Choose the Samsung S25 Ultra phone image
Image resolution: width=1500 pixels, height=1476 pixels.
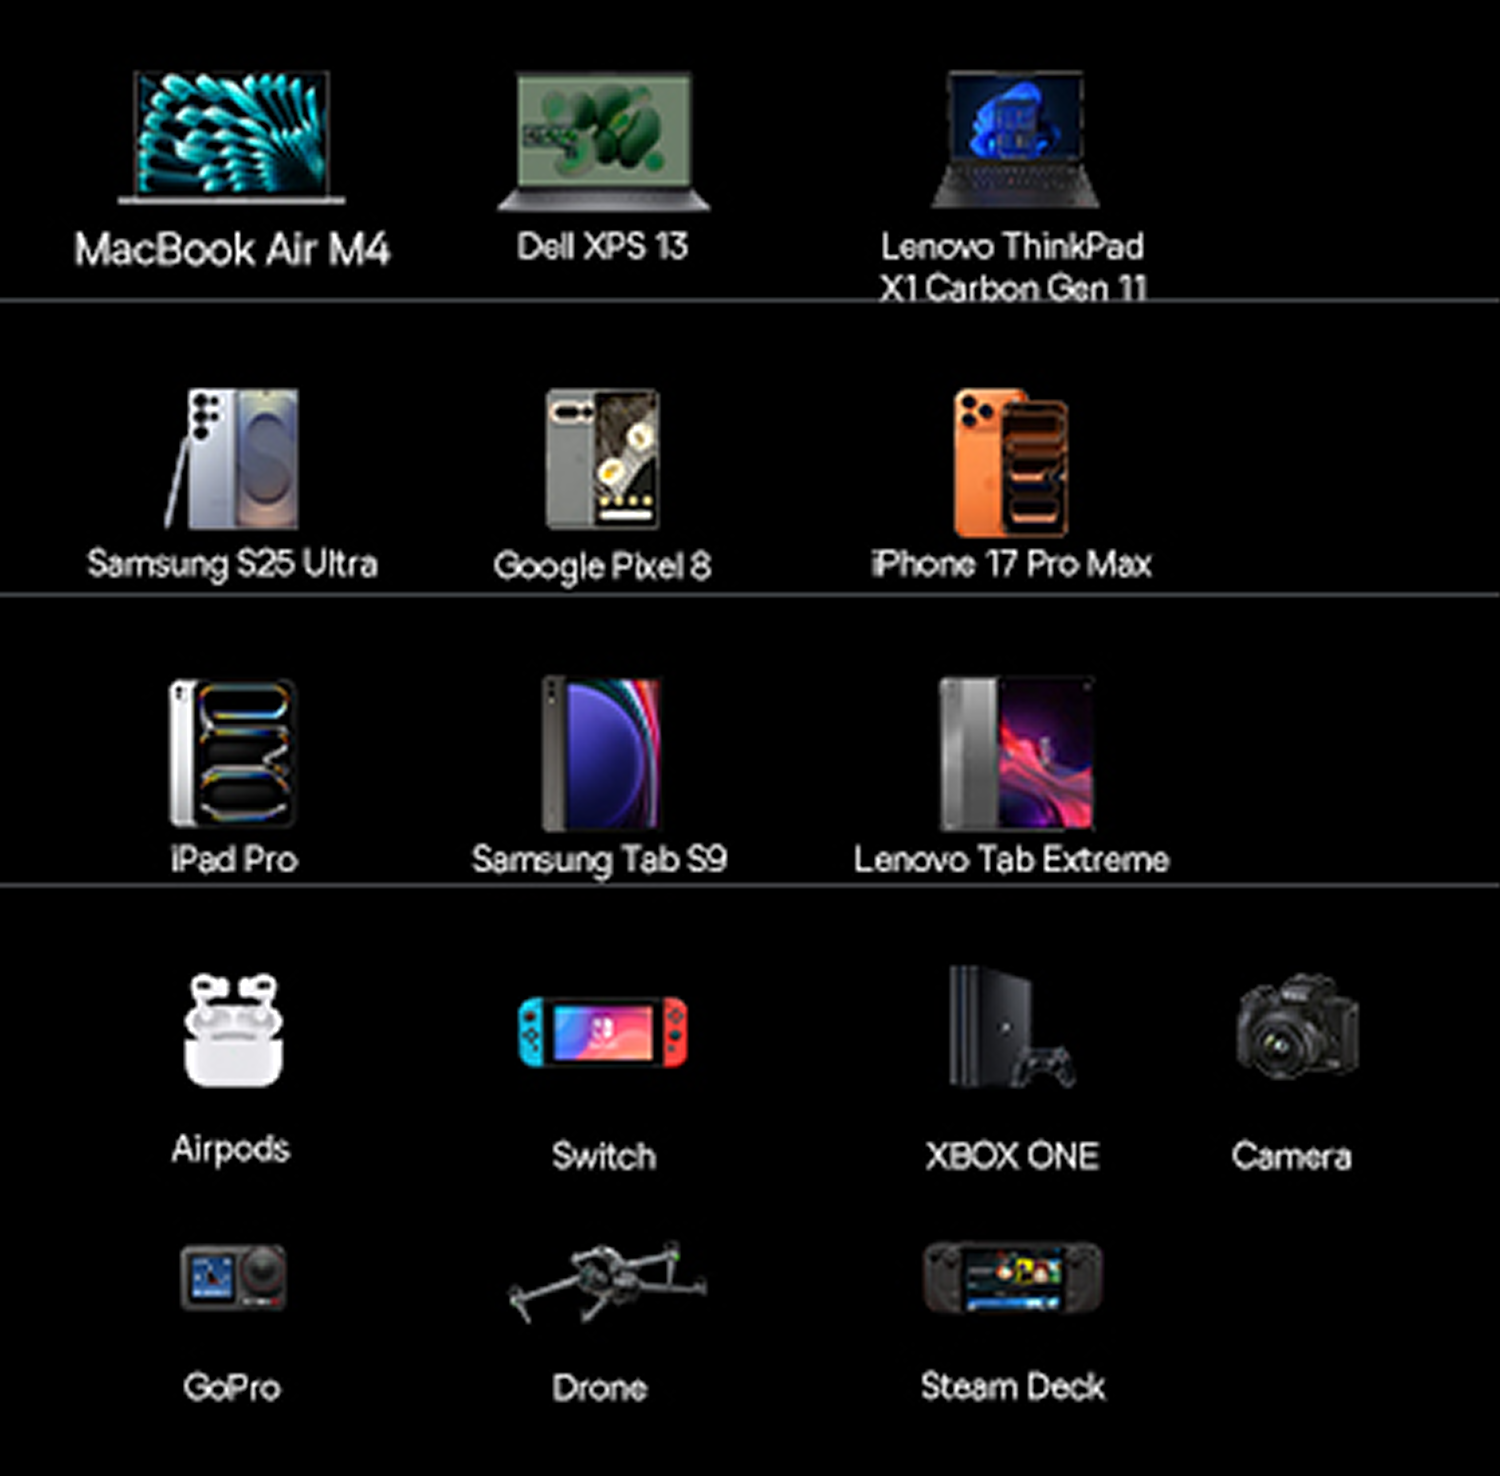(232, 459)
